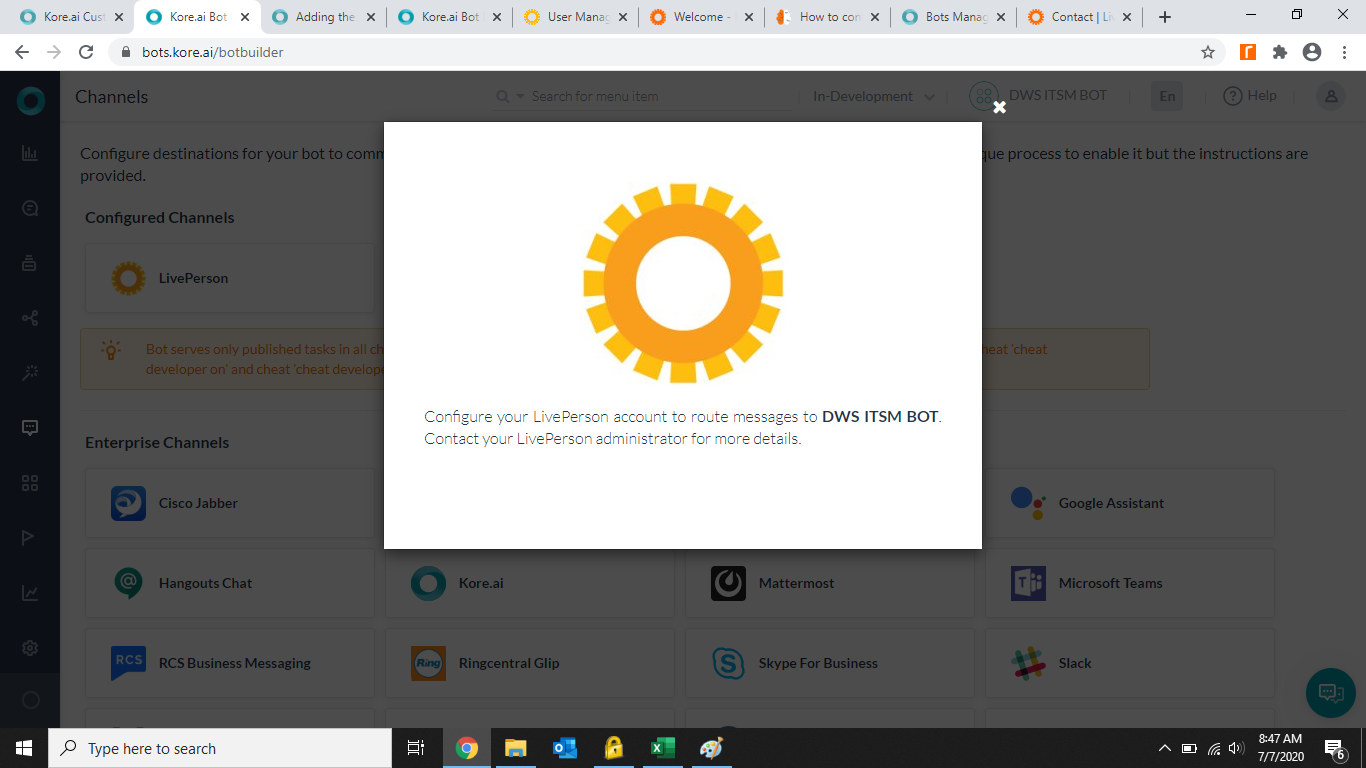Screen dimensions: 1366x768
Task: Open the grid apps icon in sidebar
Action: 30,483
